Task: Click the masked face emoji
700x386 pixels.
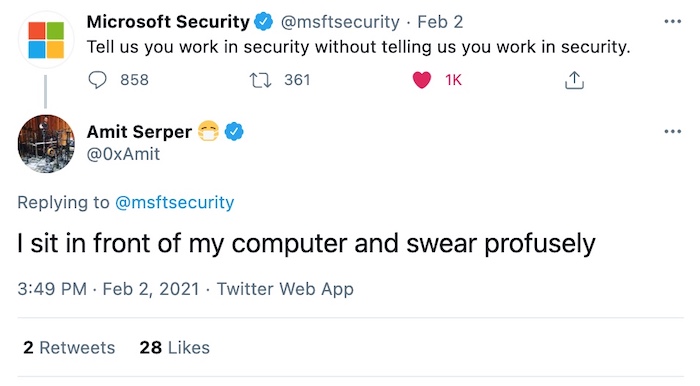Action: click(208, 131)
